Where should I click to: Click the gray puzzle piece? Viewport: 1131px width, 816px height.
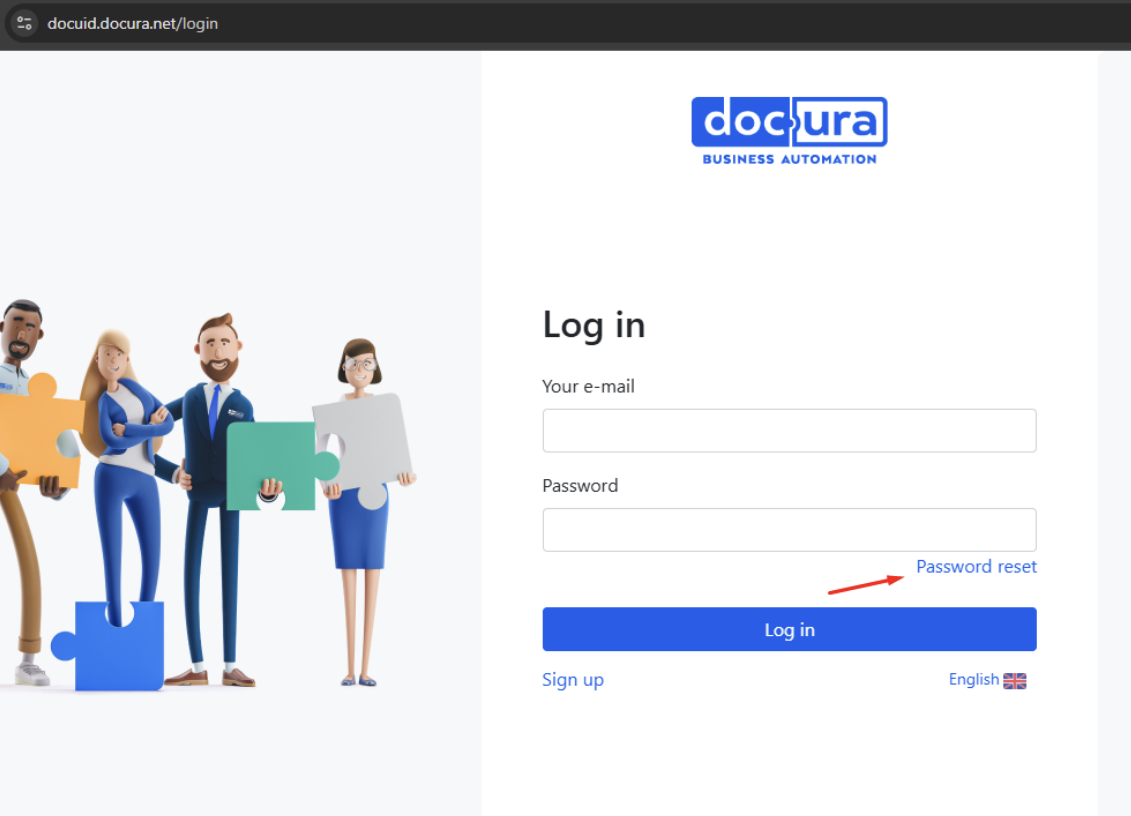pos(364,440)
